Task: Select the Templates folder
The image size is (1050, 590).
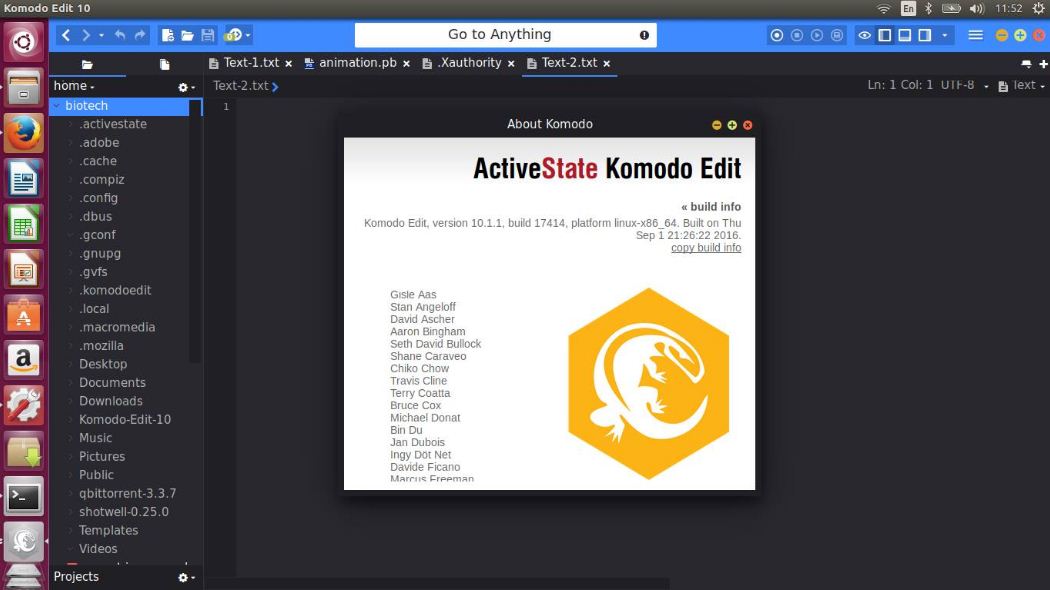Action: pos(108,530)
